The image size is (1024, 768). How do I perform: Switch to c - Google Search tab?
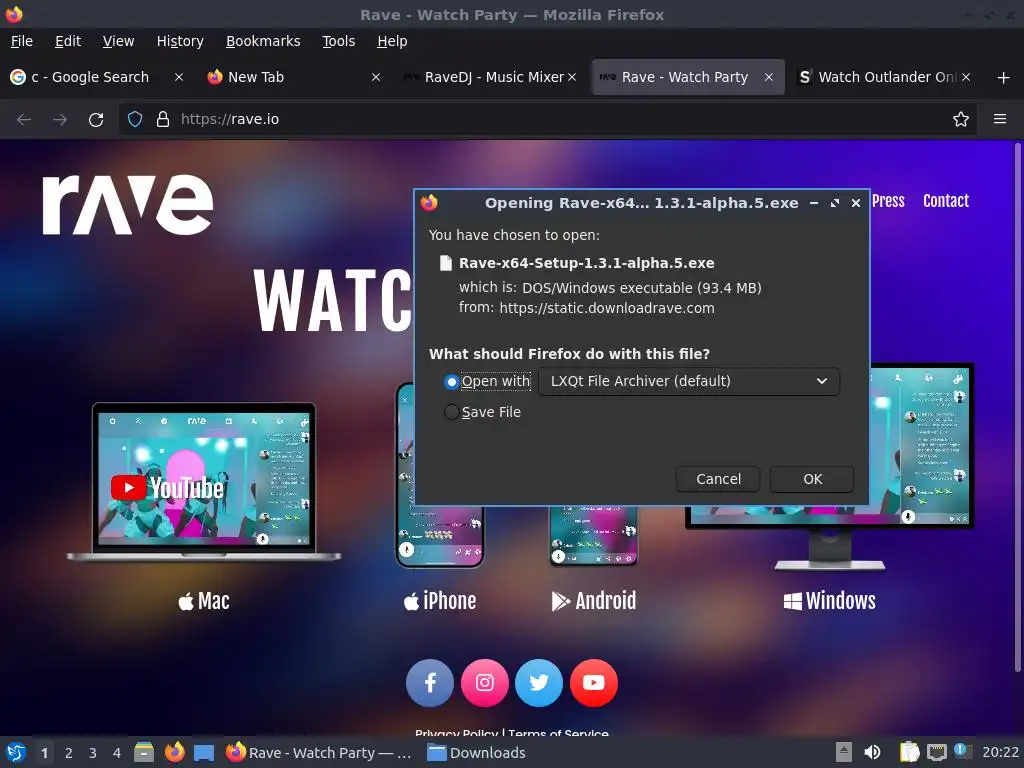coord(90,77)
